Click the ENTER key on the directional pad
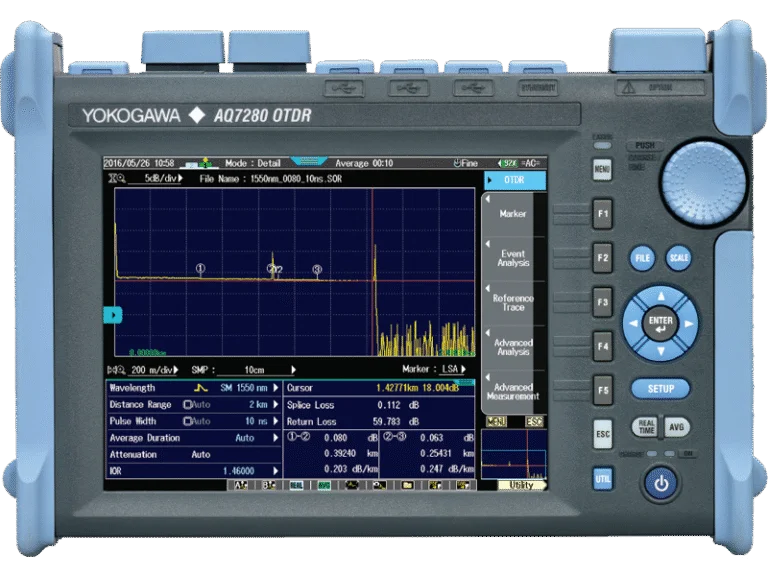The image size is (768, 576). pyautogui.click(x=661, y=323)
